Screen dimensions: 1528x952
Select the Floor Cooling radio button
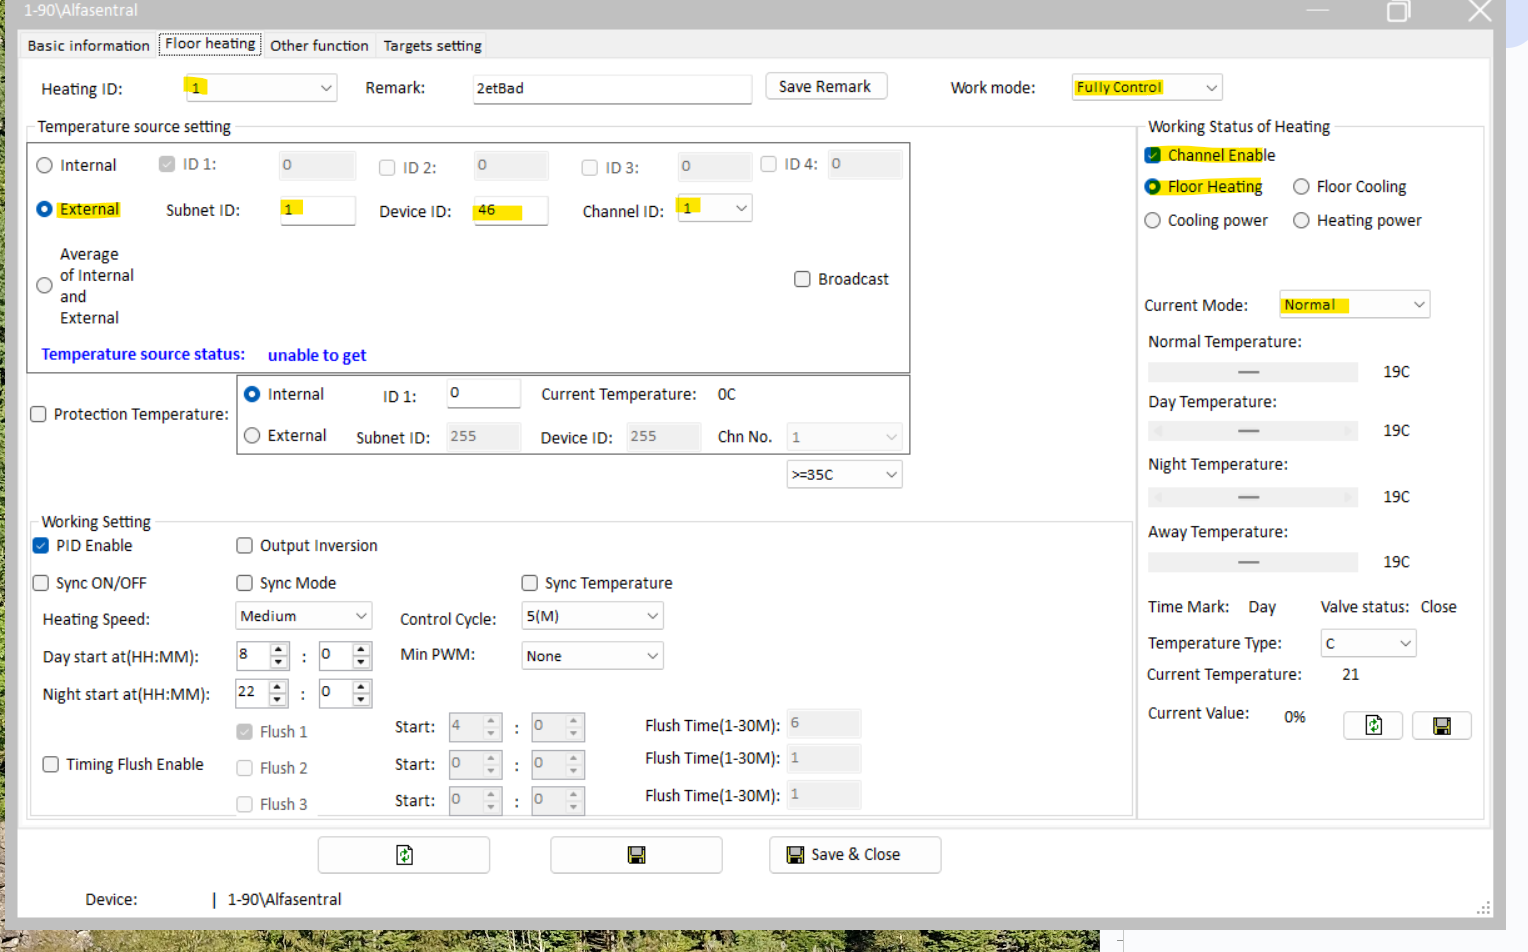(1301, 187)
